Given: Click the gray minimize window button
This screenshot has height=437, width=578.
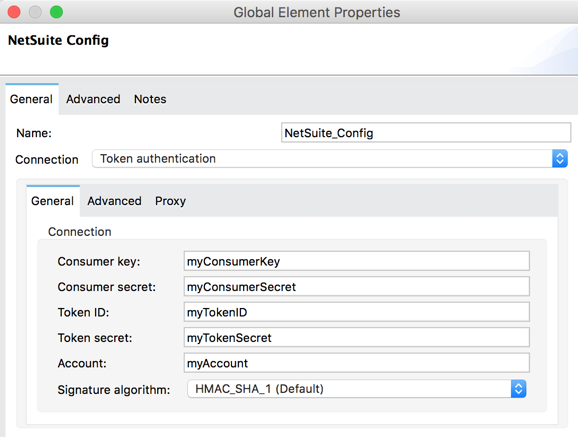Looking at the screenshot, I should (x=35, y=12).
